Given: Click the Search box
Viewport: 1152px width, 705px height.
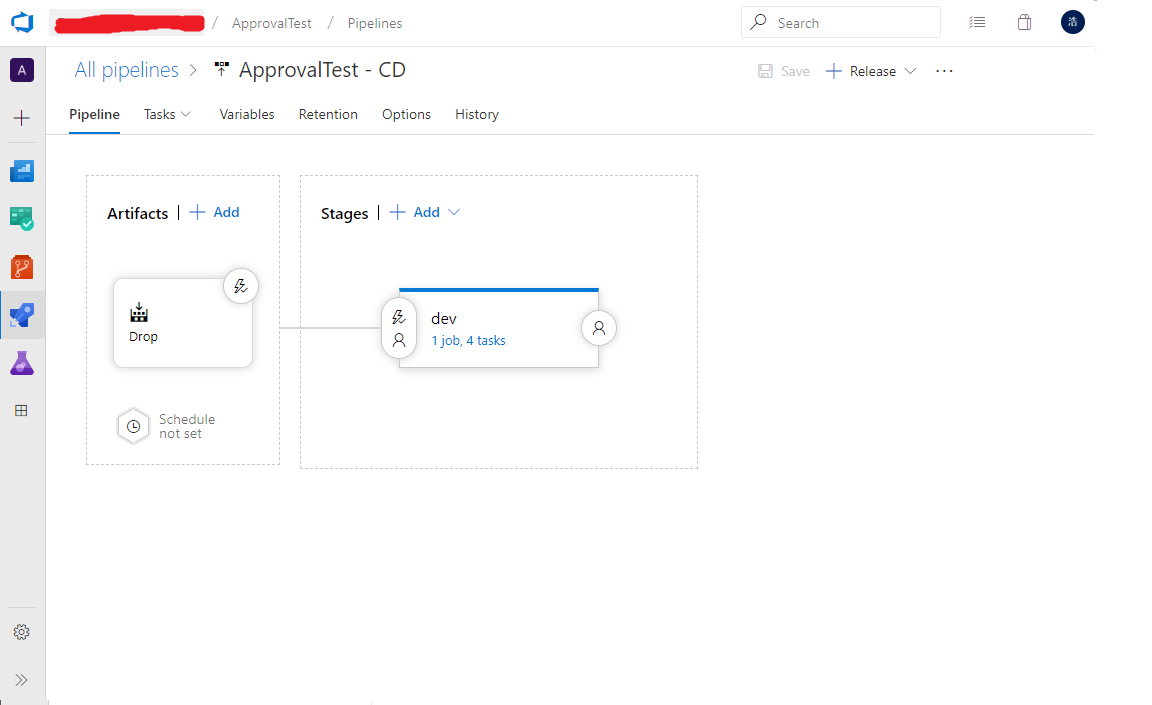Looking at the screenshot, I should coord(840,23).
